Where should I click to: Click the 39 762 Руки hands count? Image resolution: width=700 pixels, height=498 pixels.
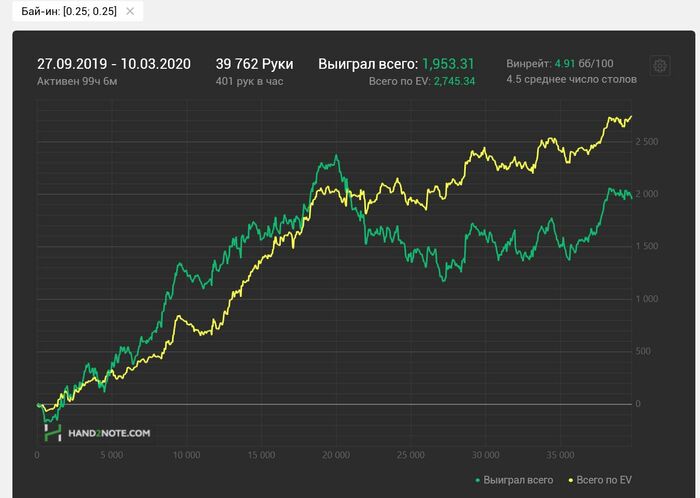(x=254, y=64)
